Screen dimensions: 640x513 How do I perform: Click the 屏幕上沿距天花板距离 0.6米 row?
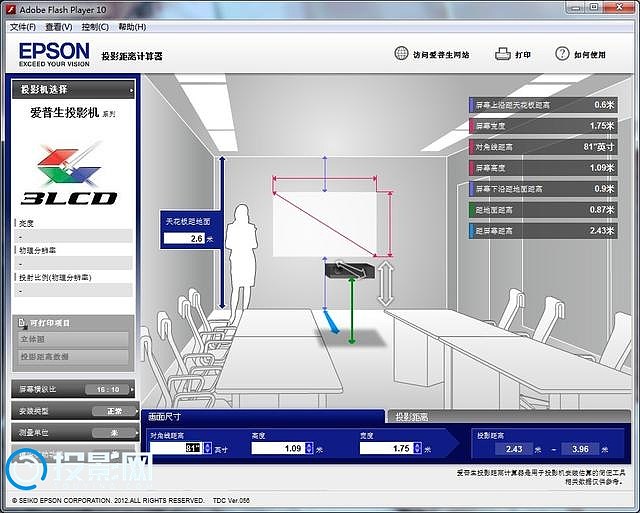click(543, 105)
